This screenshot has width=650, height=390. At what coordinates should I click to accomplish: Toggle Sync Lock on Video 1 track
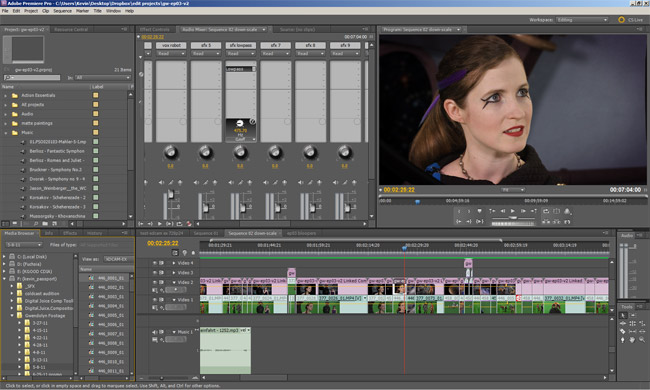click(161, 299)
